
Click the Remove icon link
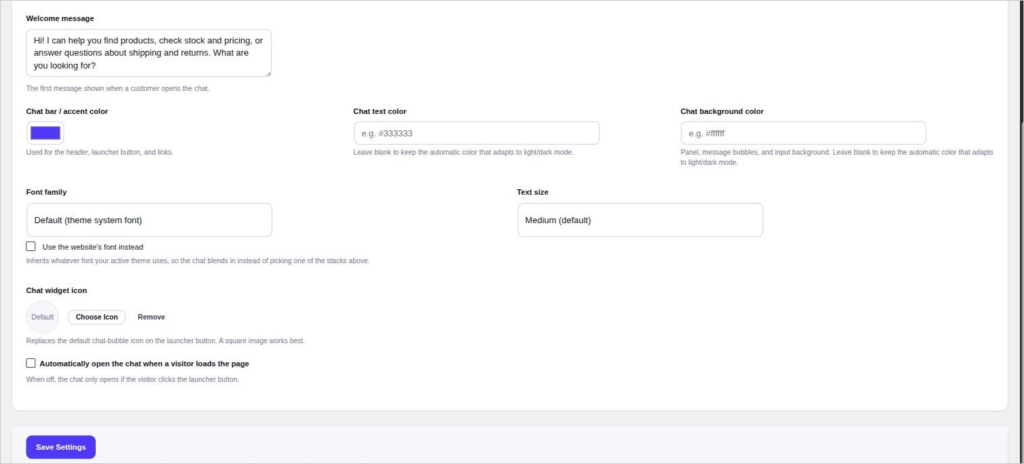click(152, 317)
